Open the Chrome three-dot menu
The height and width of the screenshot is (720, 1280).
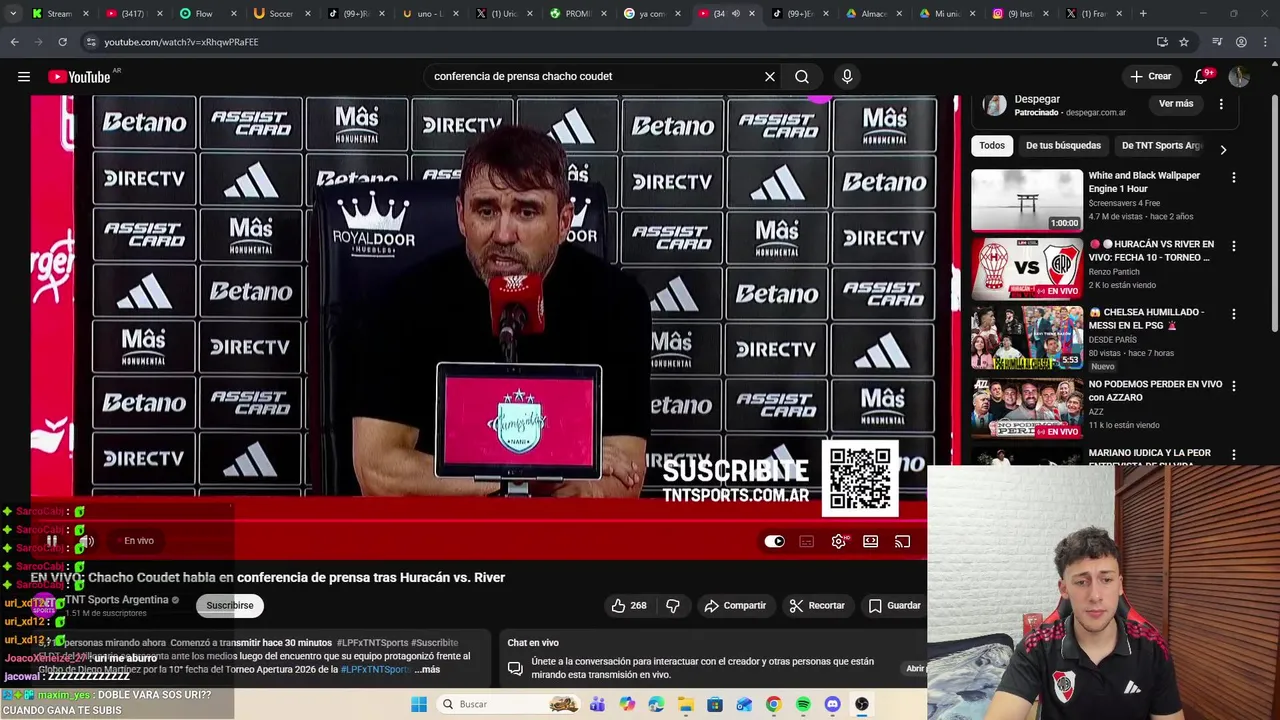click(x=1266, y=42)
